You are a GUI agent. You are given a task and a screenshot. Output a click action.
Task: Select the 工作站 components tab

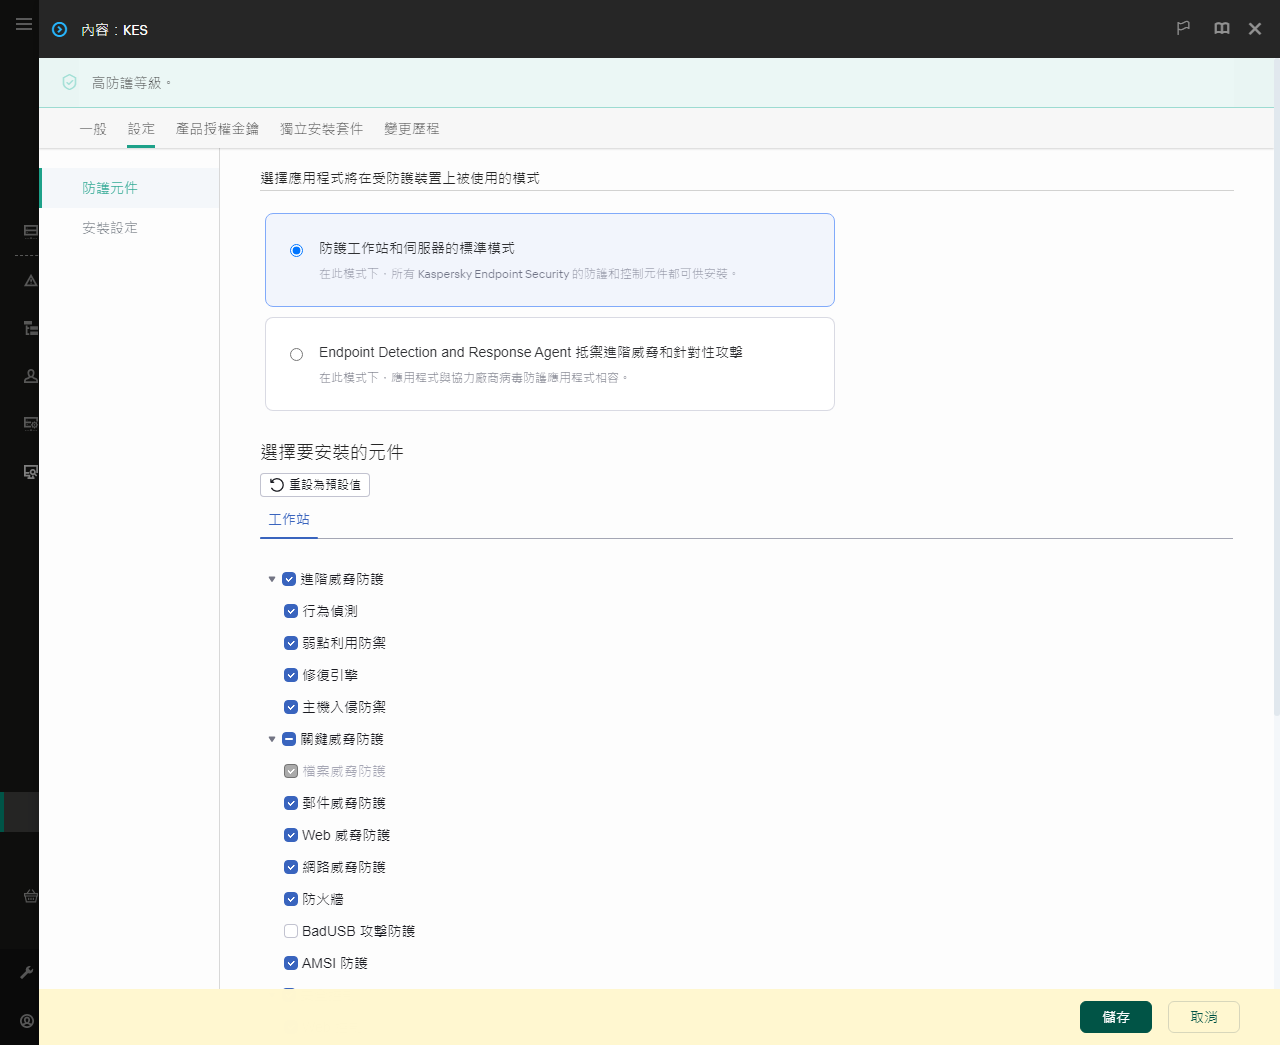click(x=289, y=519)
